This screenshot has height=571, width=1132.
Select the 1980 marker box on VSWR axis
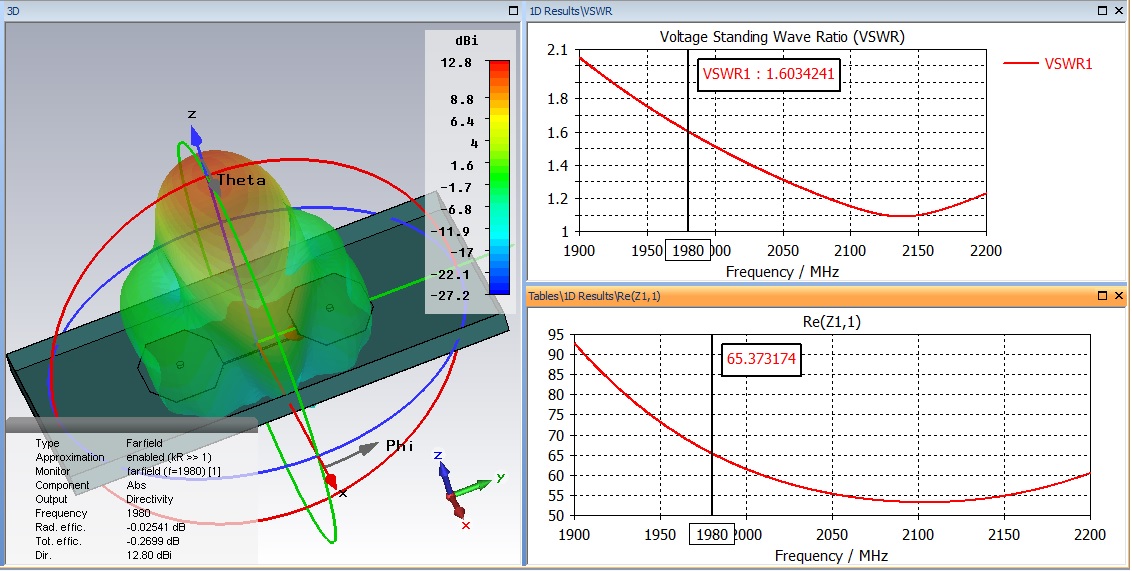pos(688,250)
